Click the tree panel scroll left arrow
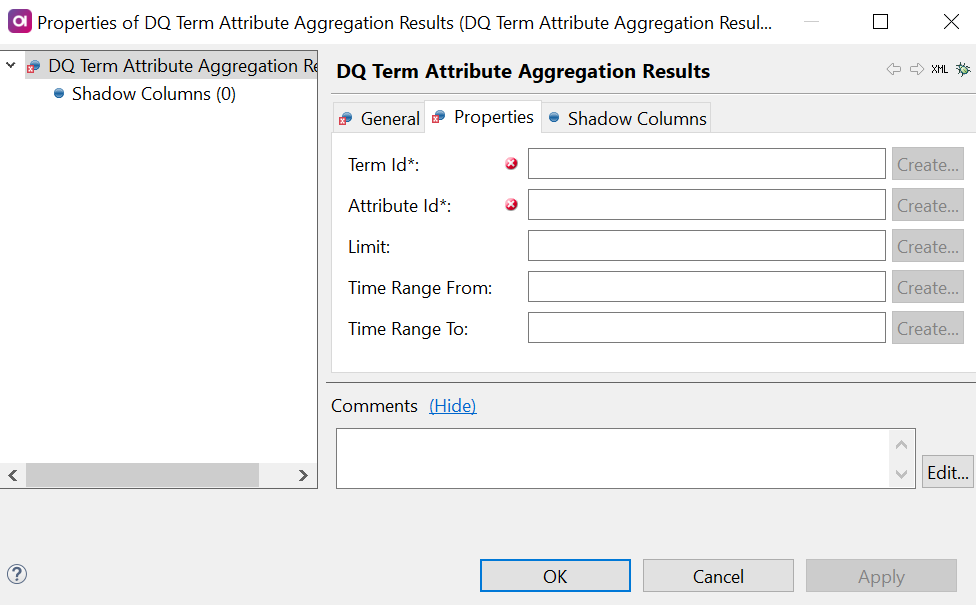The height and width of the screenshot is (605, 976). pos(13,476)
